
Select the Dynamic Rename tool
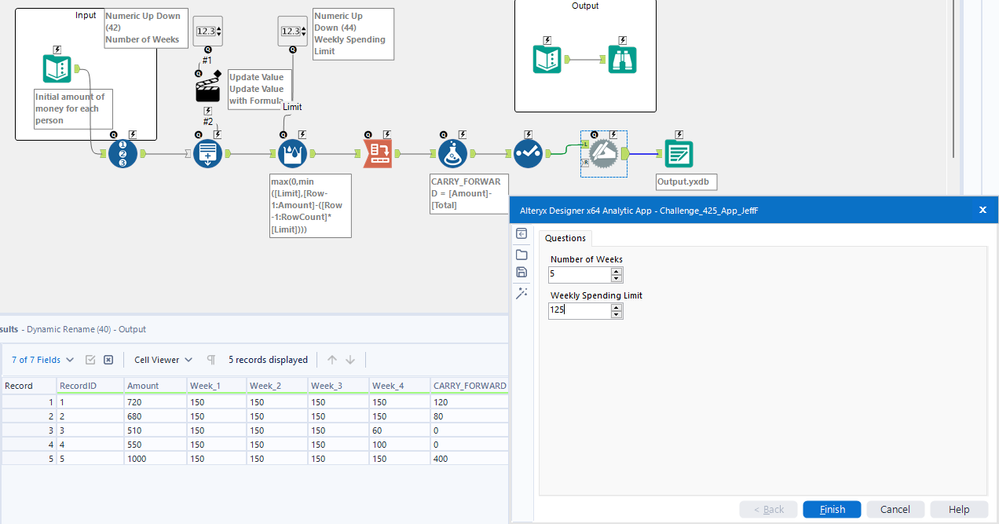pyautogui.click(x=603, y=154)
